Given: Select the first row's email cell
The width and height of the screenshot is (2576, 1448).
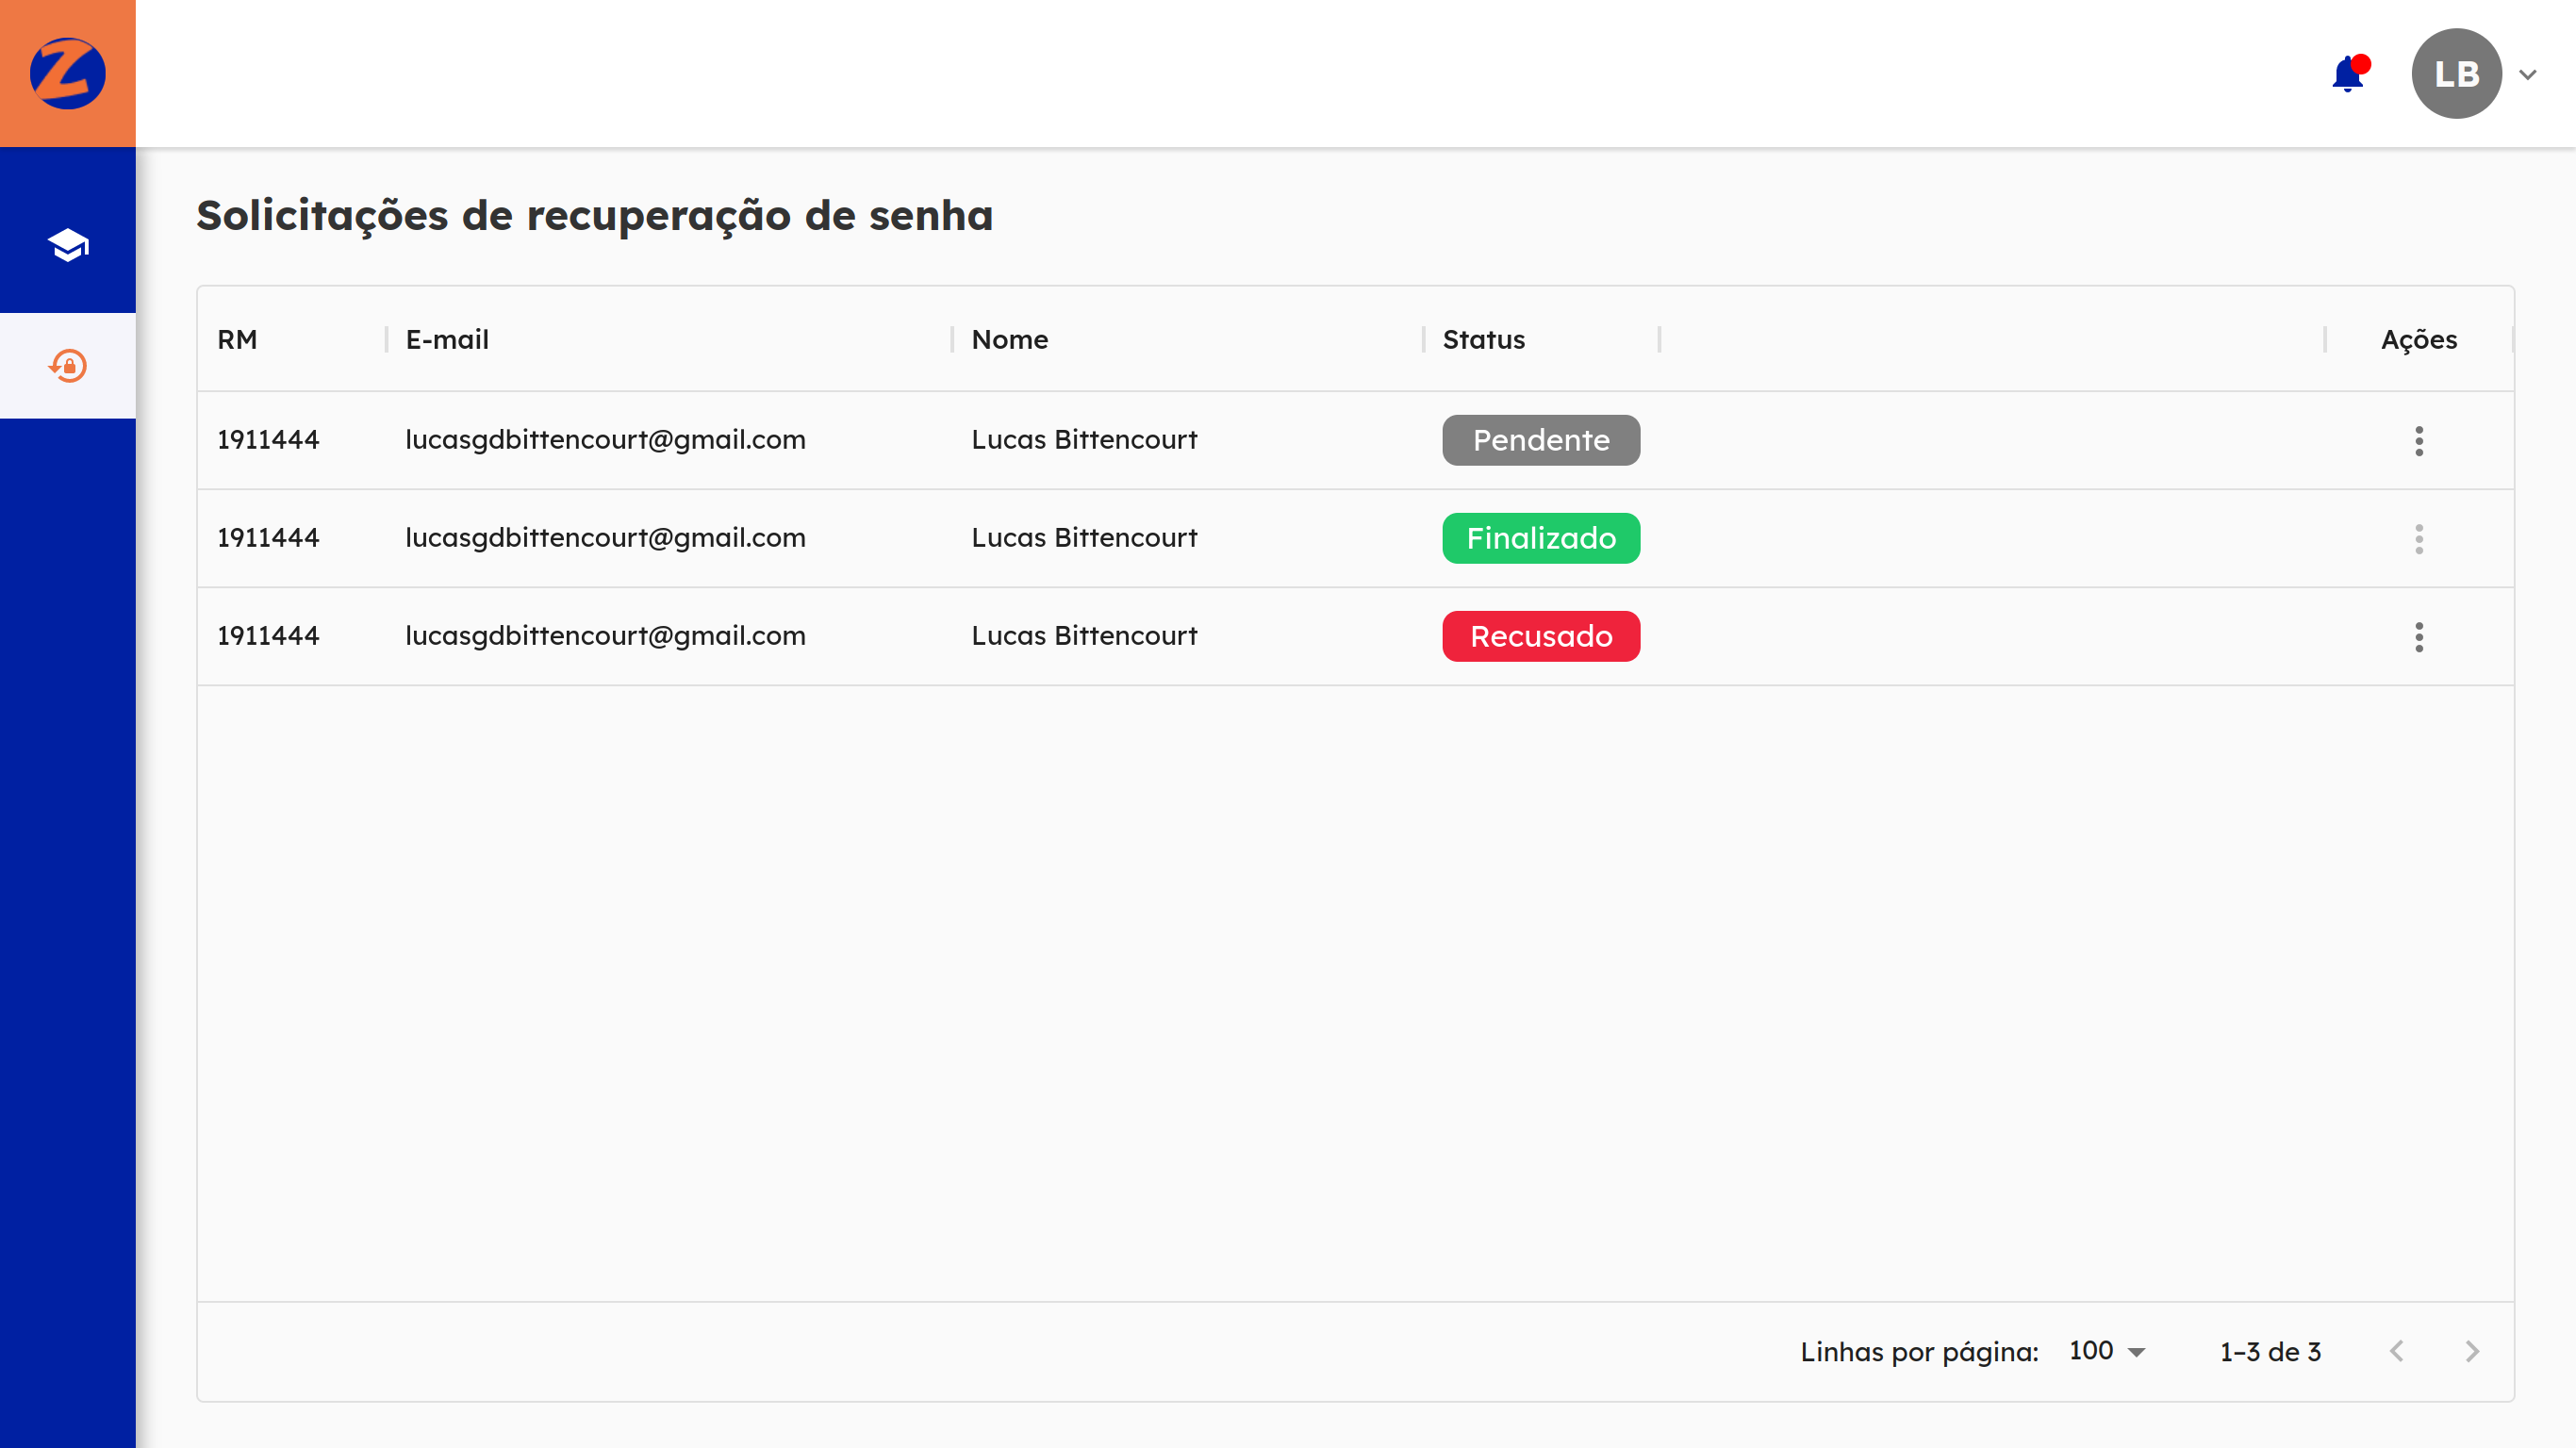Looking at the screenshot, I should tap(605, 440).
